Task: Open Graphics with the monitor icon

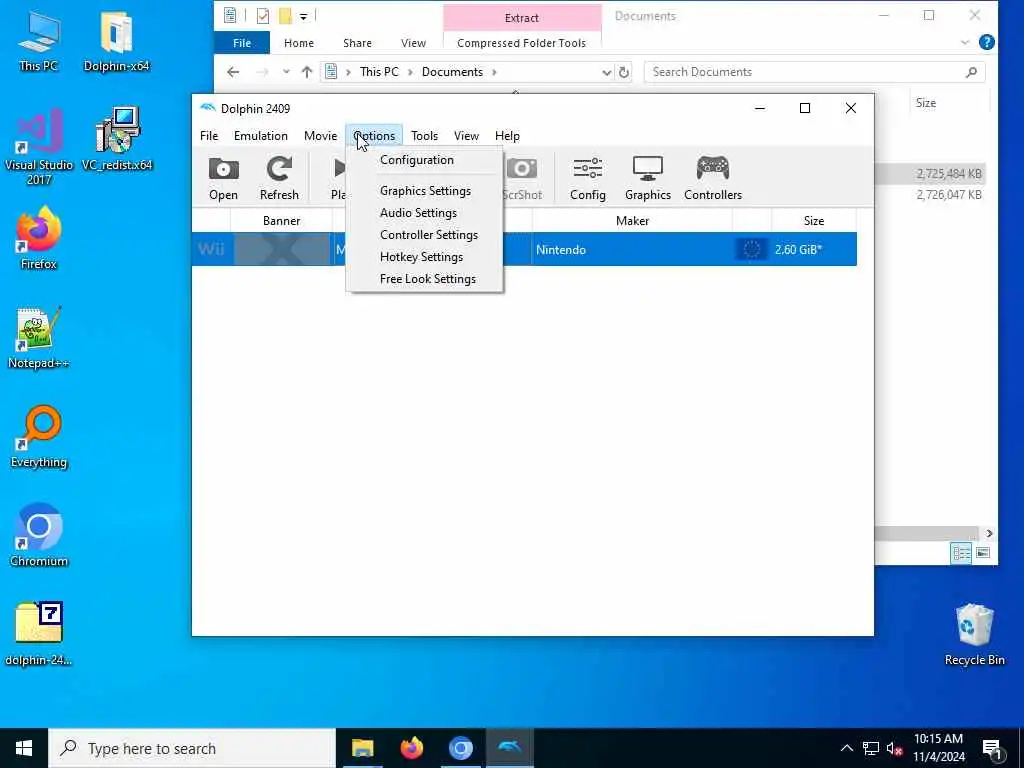Action: (x=648, y=178)
